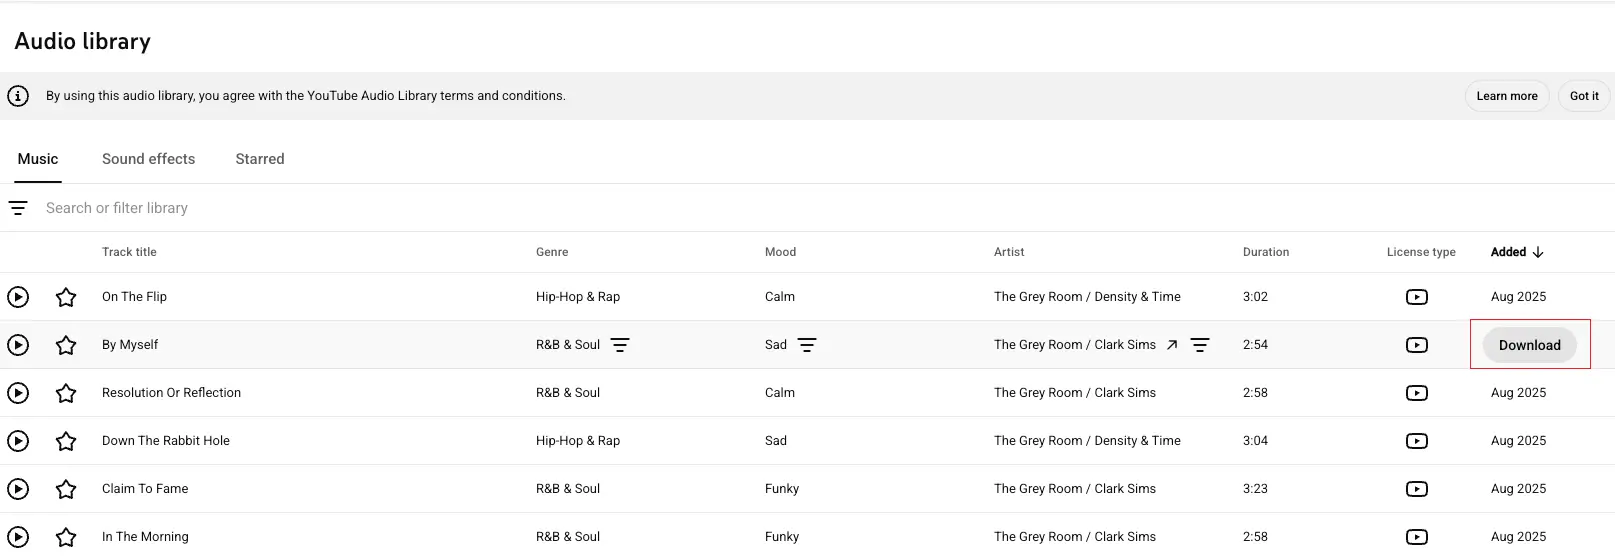Filter by R&B & Soul genre icon
1615x557 pixels.
click(620, 345)
